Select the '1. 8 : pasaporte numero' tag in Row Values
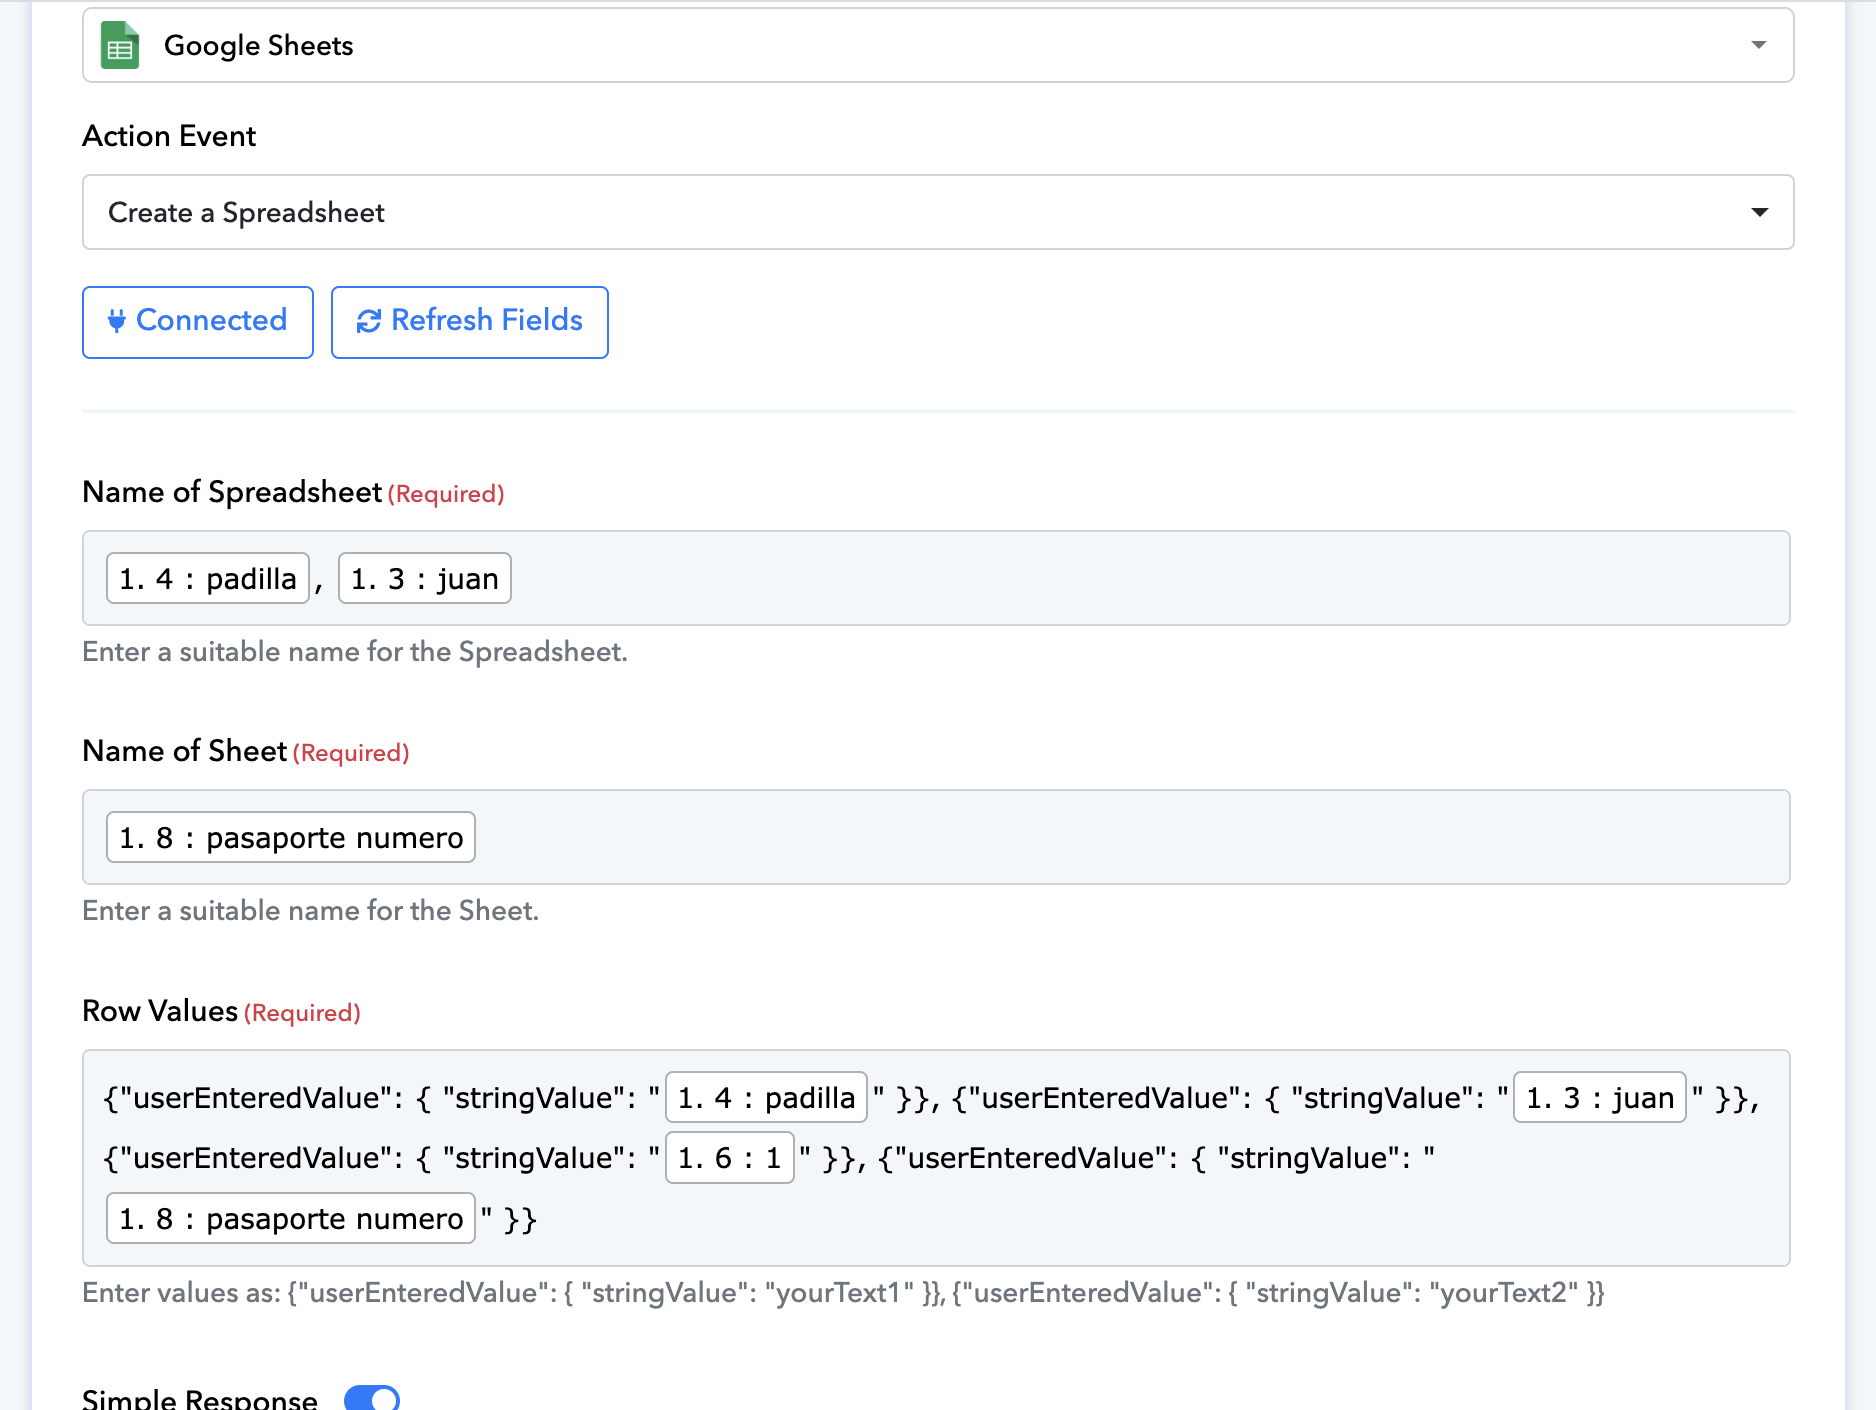The image size is (1876, 1410). point(291,1218)
